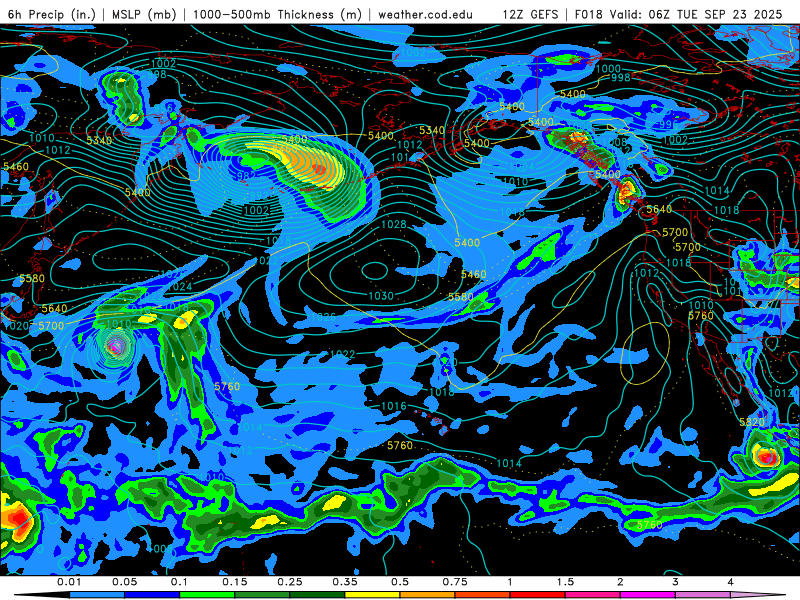Click the red-cored tropical cyclone below the 5820 label
This screenshot has width=800, height=600.
tap(765, 456)
